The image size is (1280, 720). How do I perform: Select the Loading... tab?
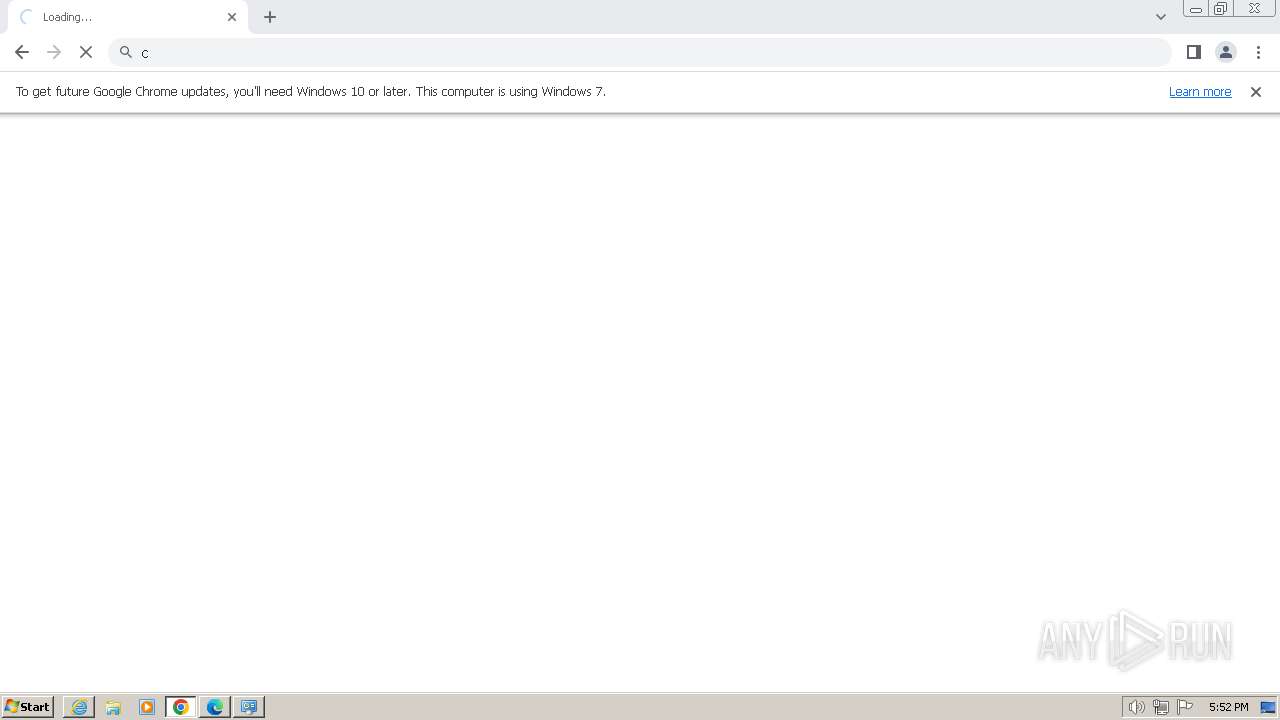pos(128,17)
